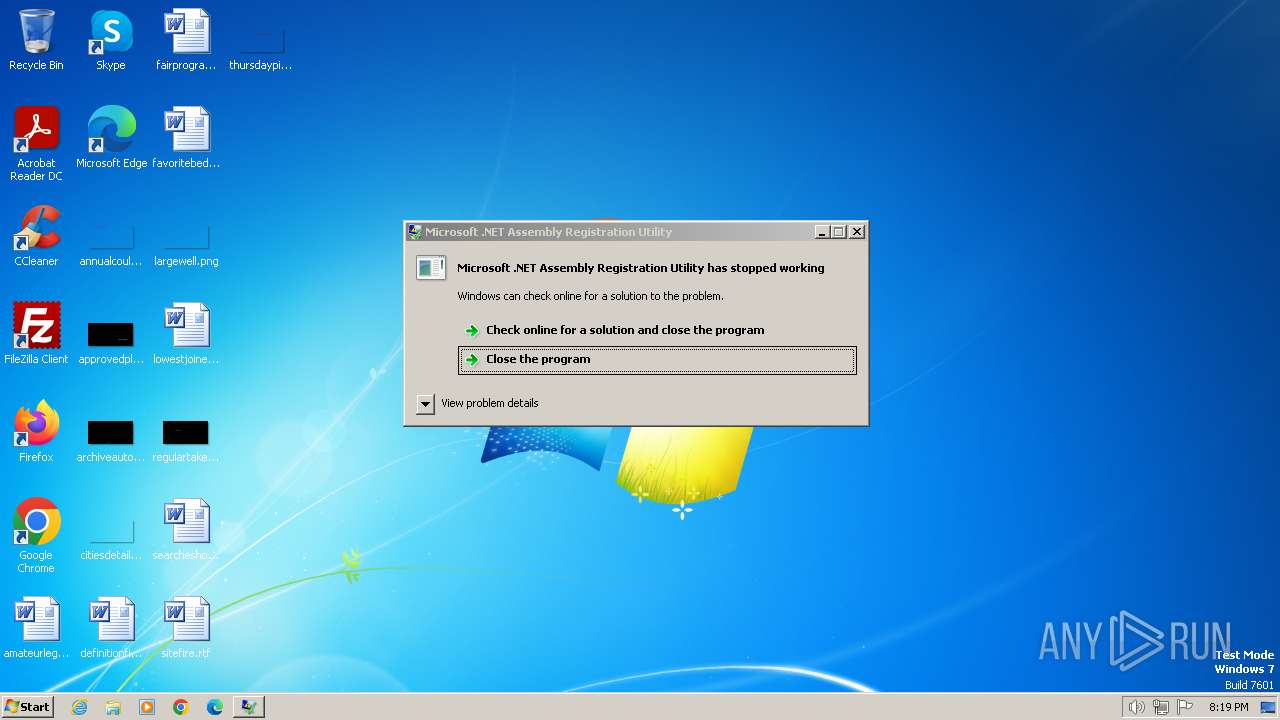Open the Recycle Bin desktop icon
1280x720 pixels.
coord(36,40)
